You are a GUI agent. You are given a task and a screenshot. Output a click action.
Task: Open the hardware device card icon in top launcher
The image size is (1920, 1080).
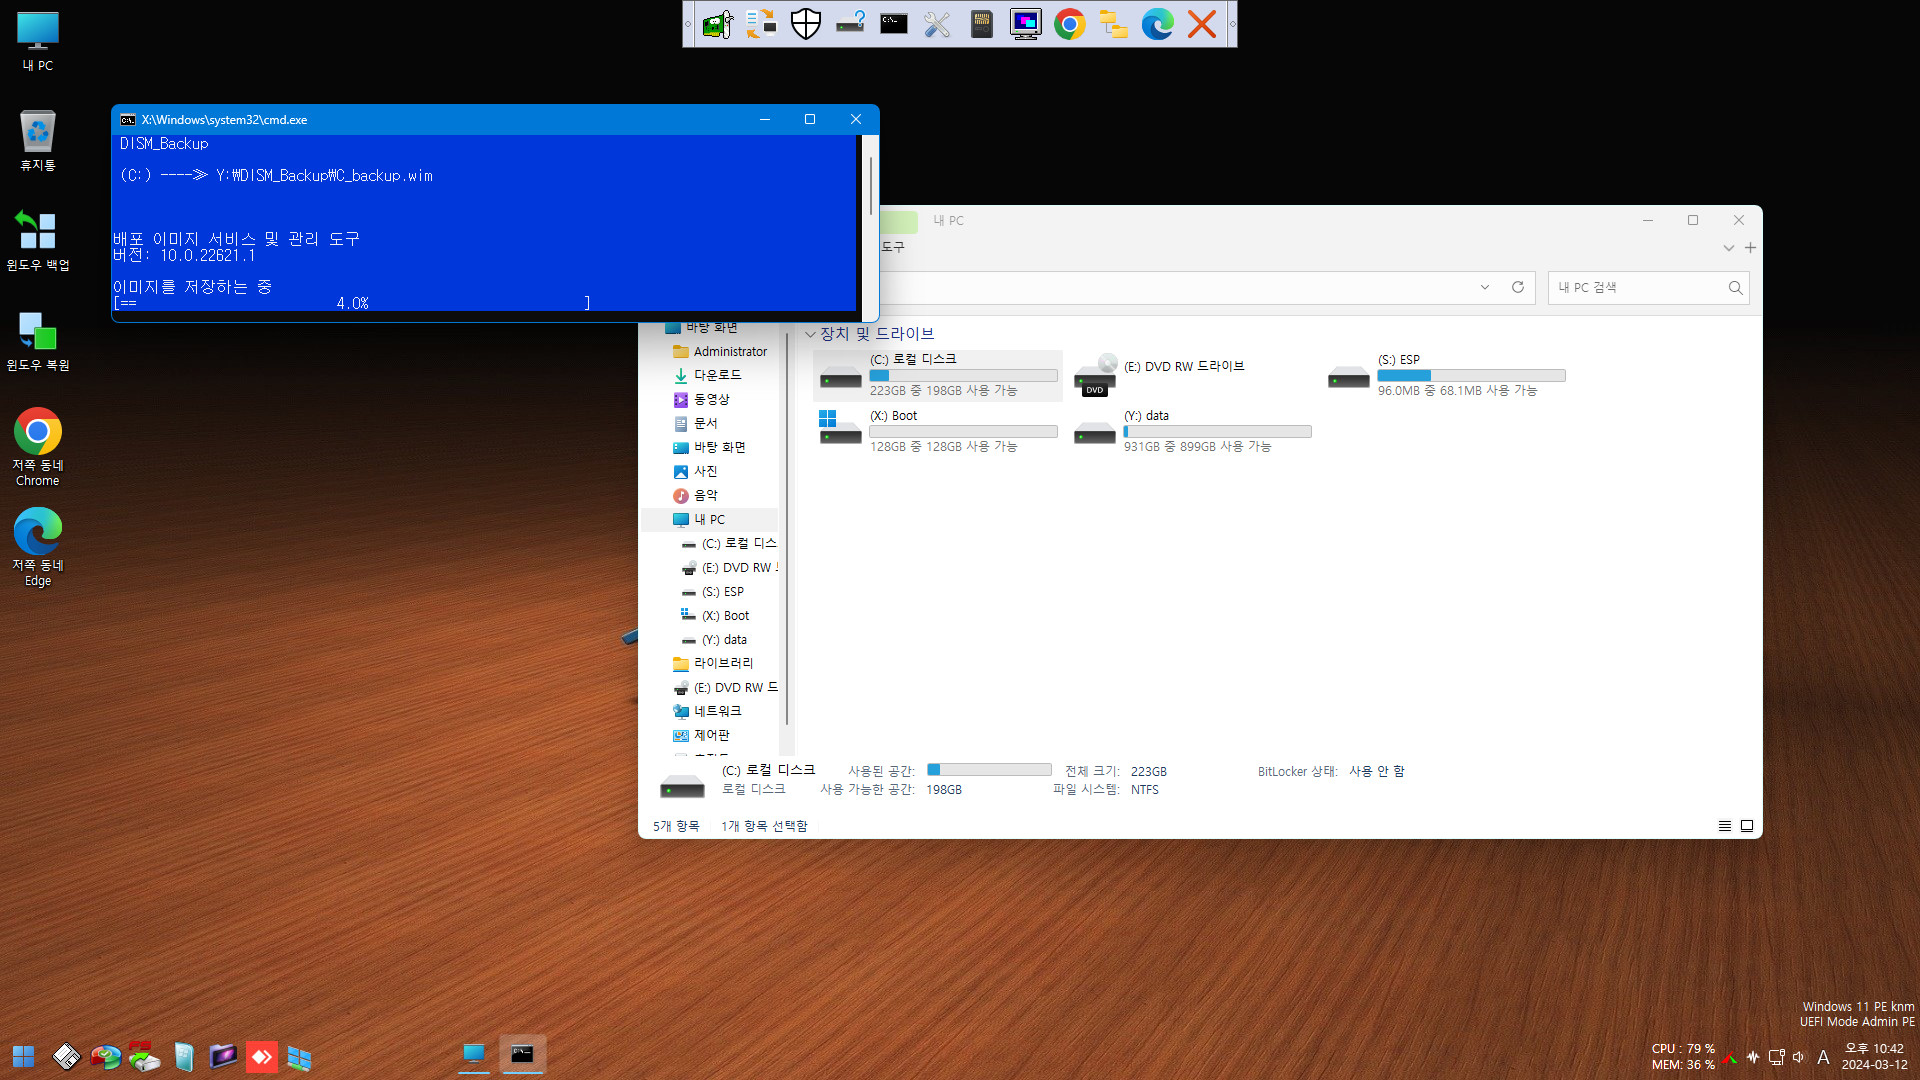coord(717,24)
